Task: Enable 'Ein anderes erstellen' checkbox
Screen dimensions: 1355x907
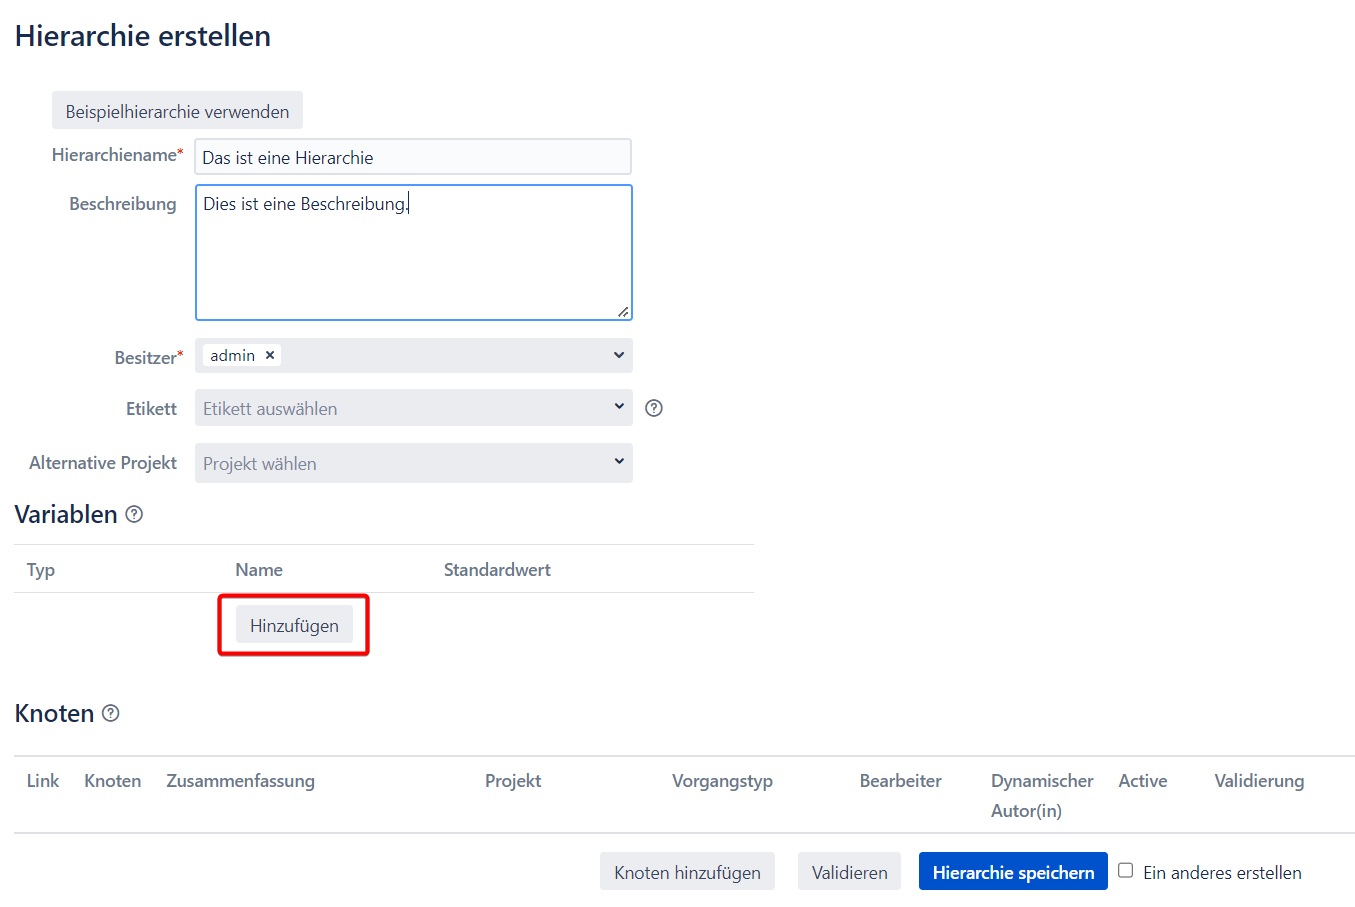Action: [1125, 870]
